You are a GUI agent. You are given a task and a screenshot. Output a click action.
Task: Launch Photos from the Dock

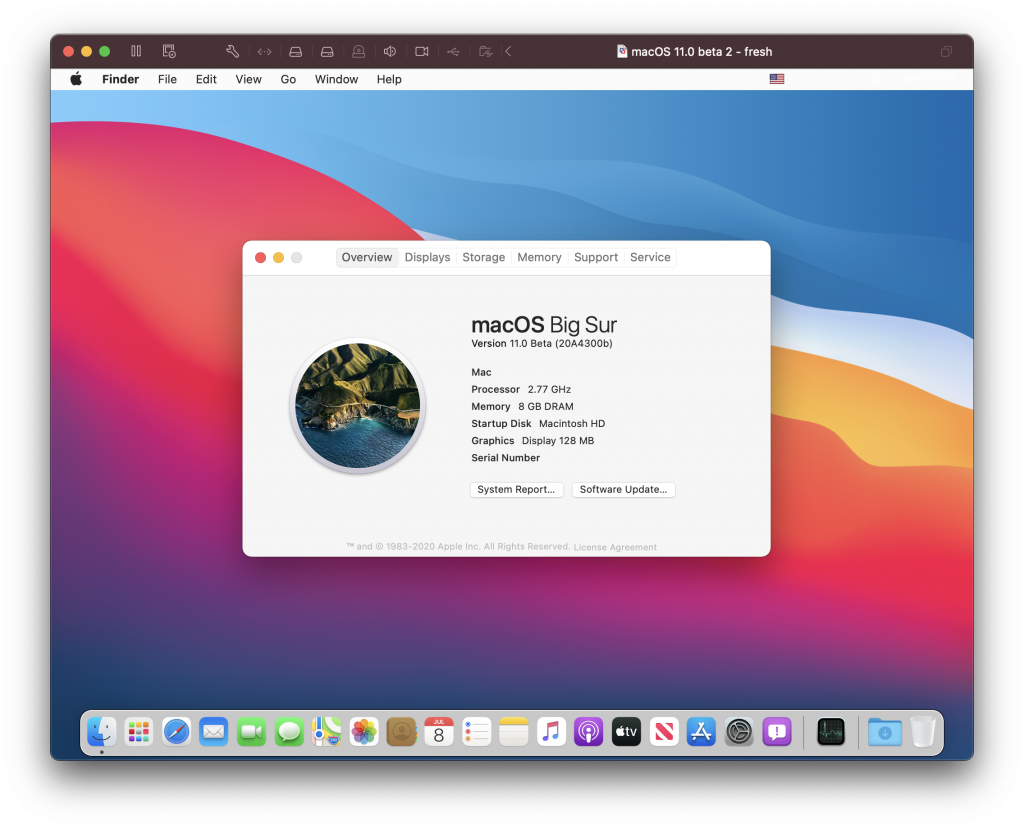pyautogui.click(x=364, y=732)
